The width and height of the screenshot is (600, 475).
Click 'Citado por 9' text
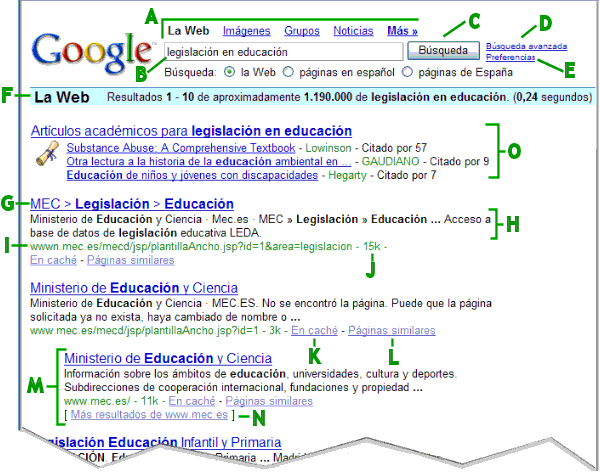(459, 162)
